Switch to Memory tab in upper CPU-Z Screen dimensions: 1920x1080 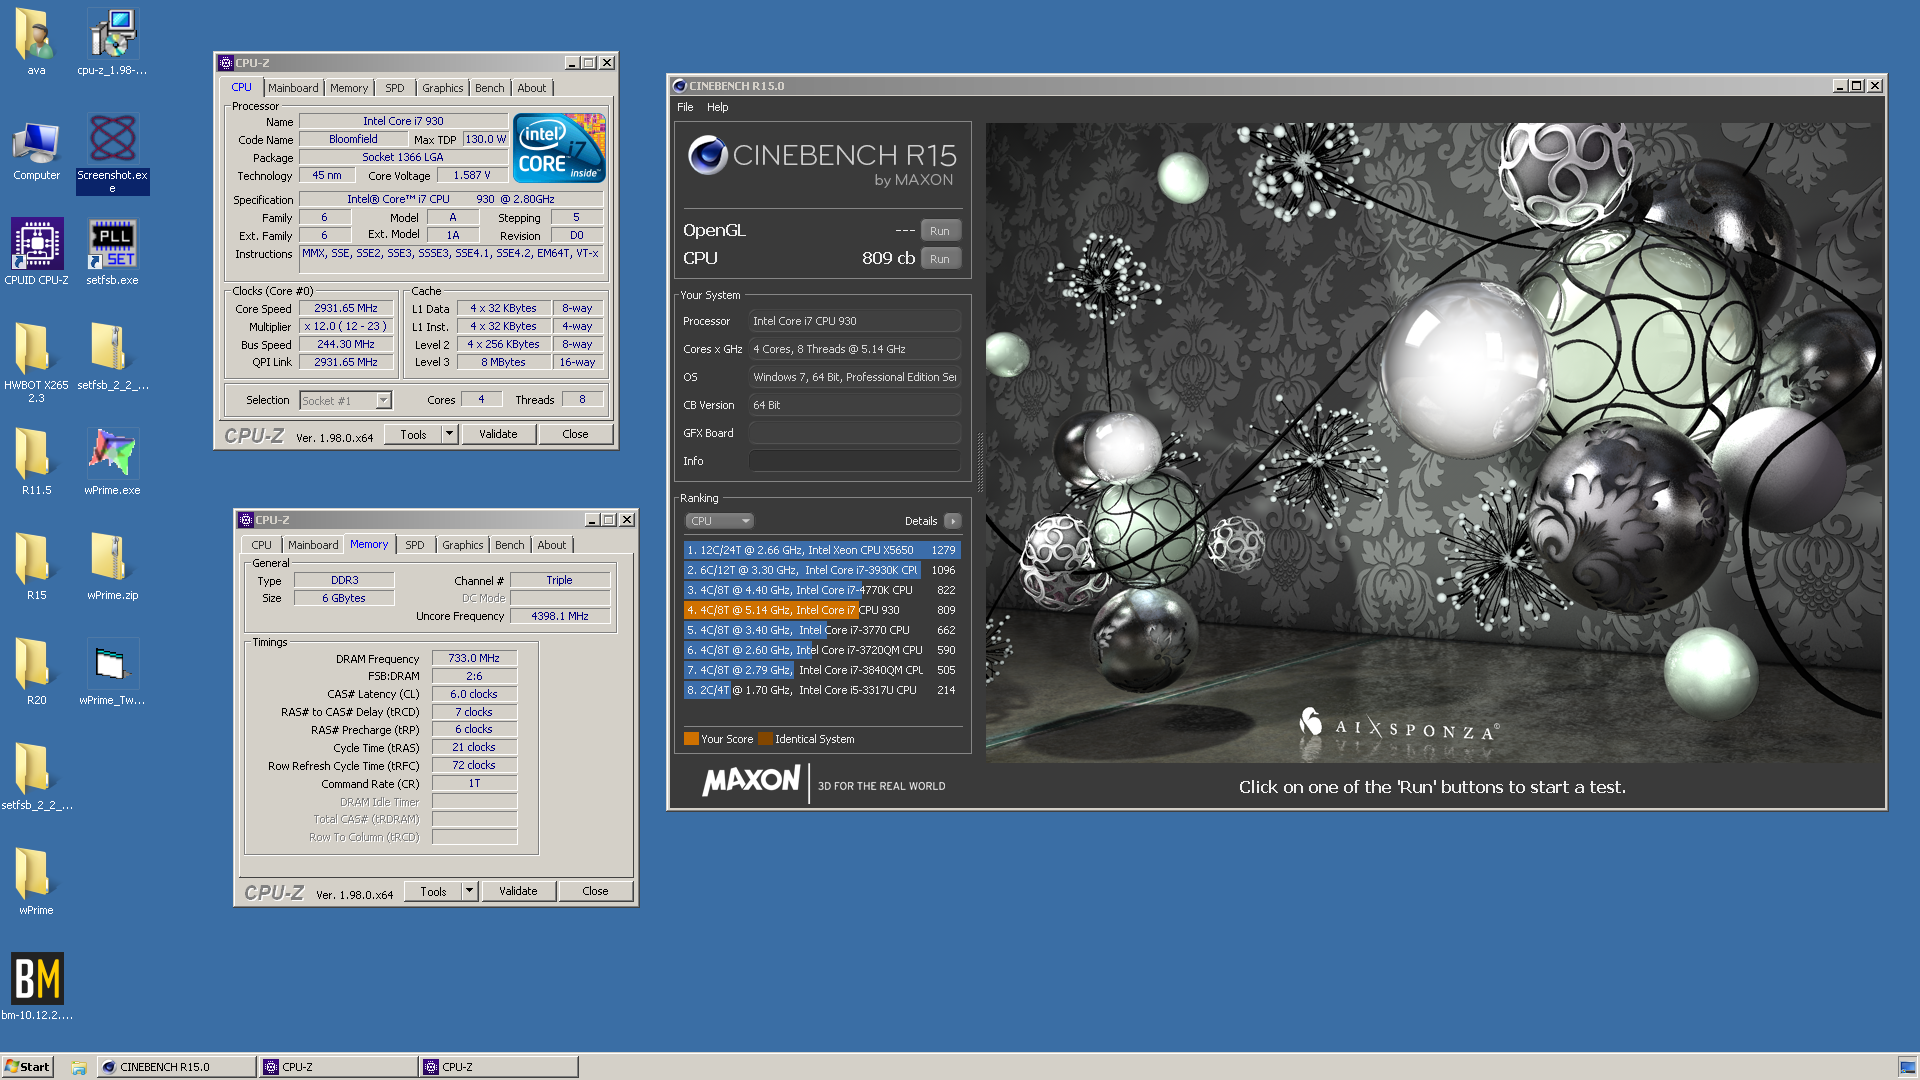tap(349, 88)
